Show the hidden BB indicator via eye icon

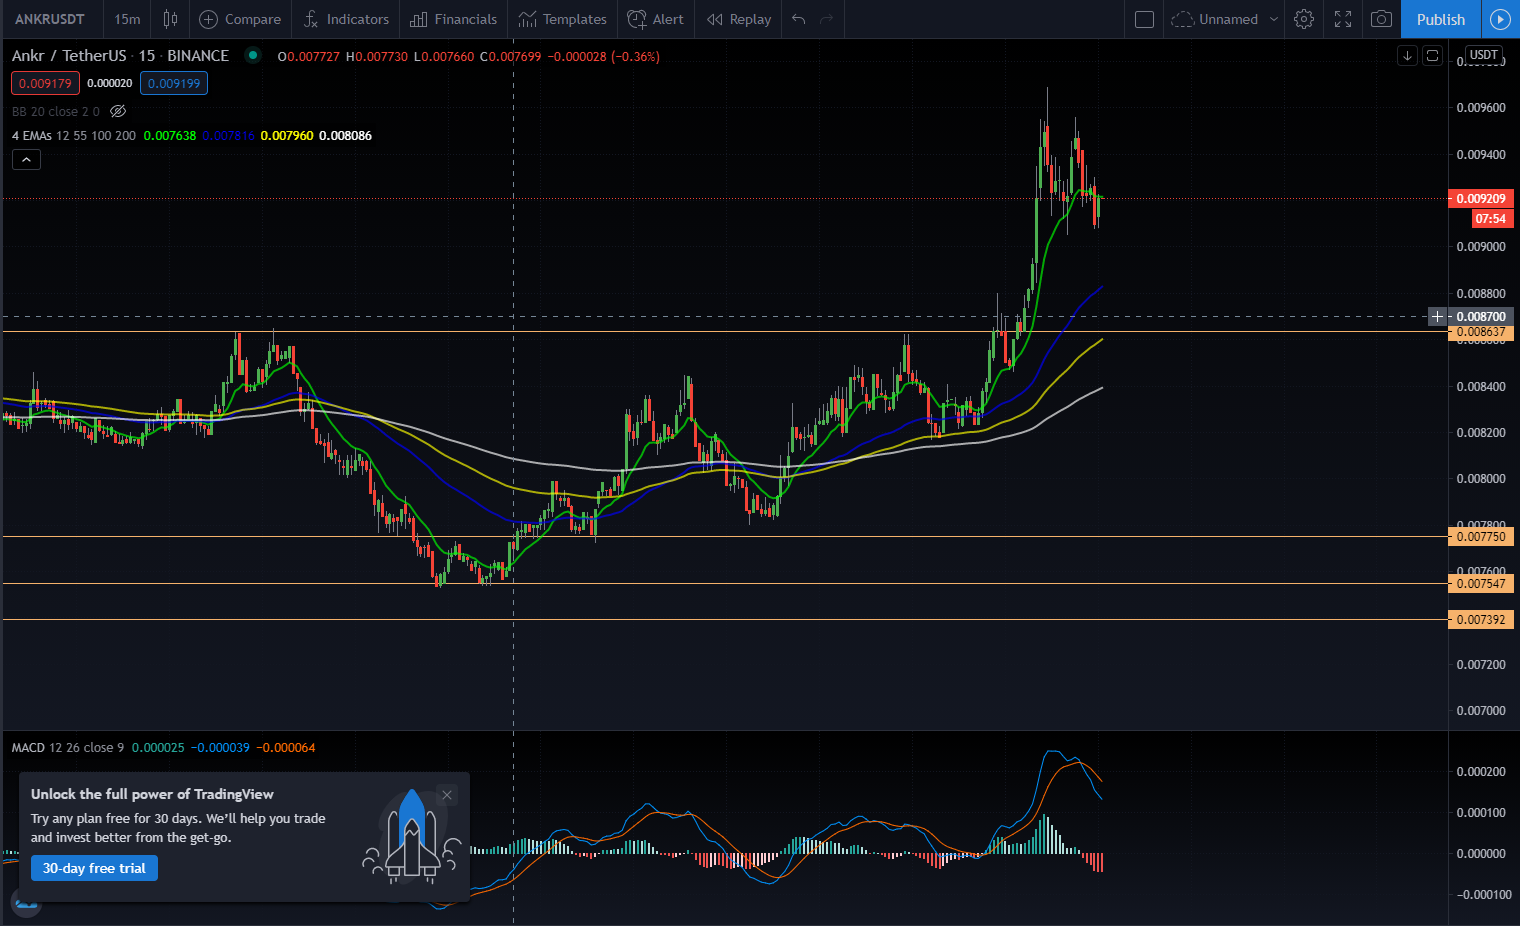coord(118,111)
